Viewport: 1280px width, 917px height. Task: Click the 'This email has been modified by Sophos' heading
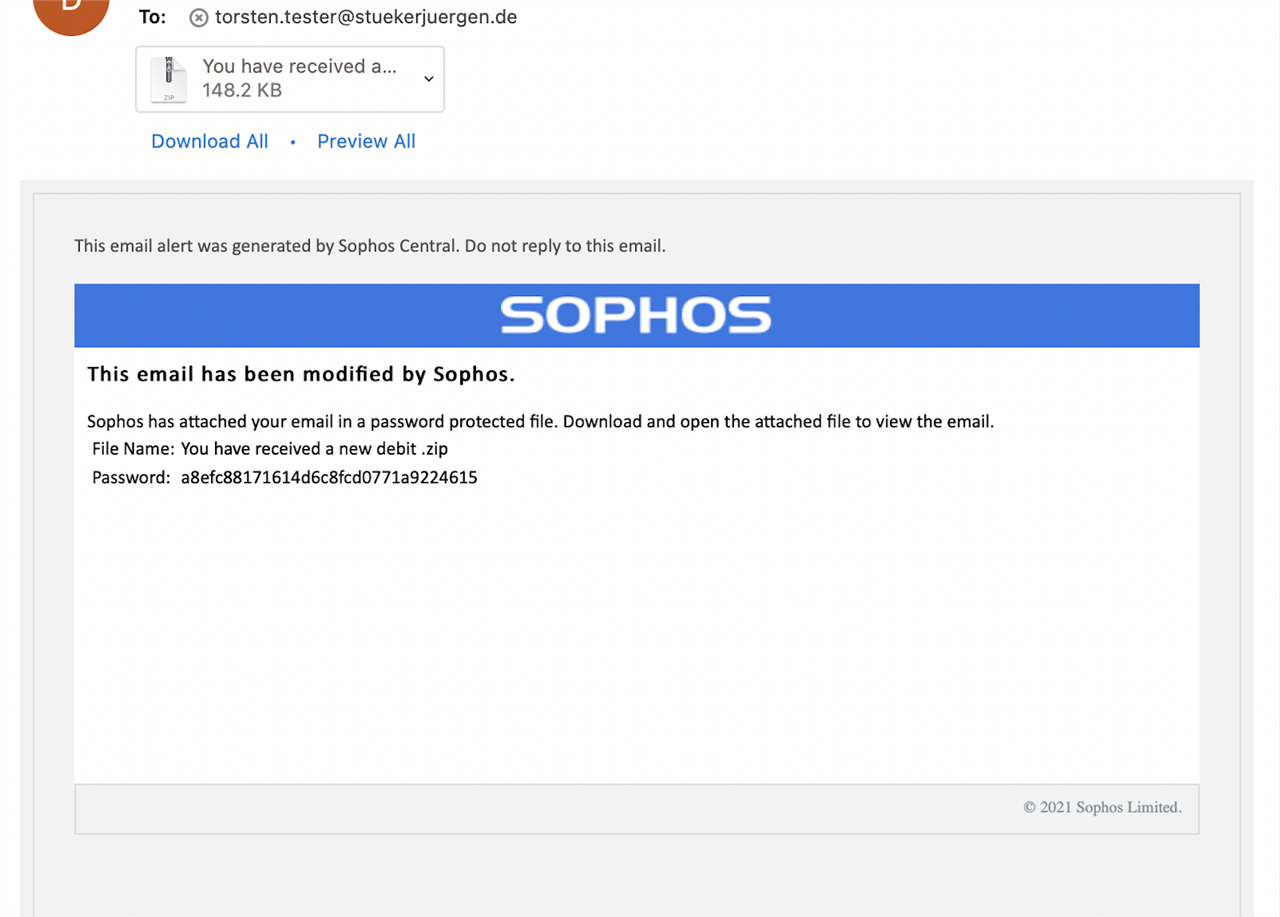click(x=301, y=374)
